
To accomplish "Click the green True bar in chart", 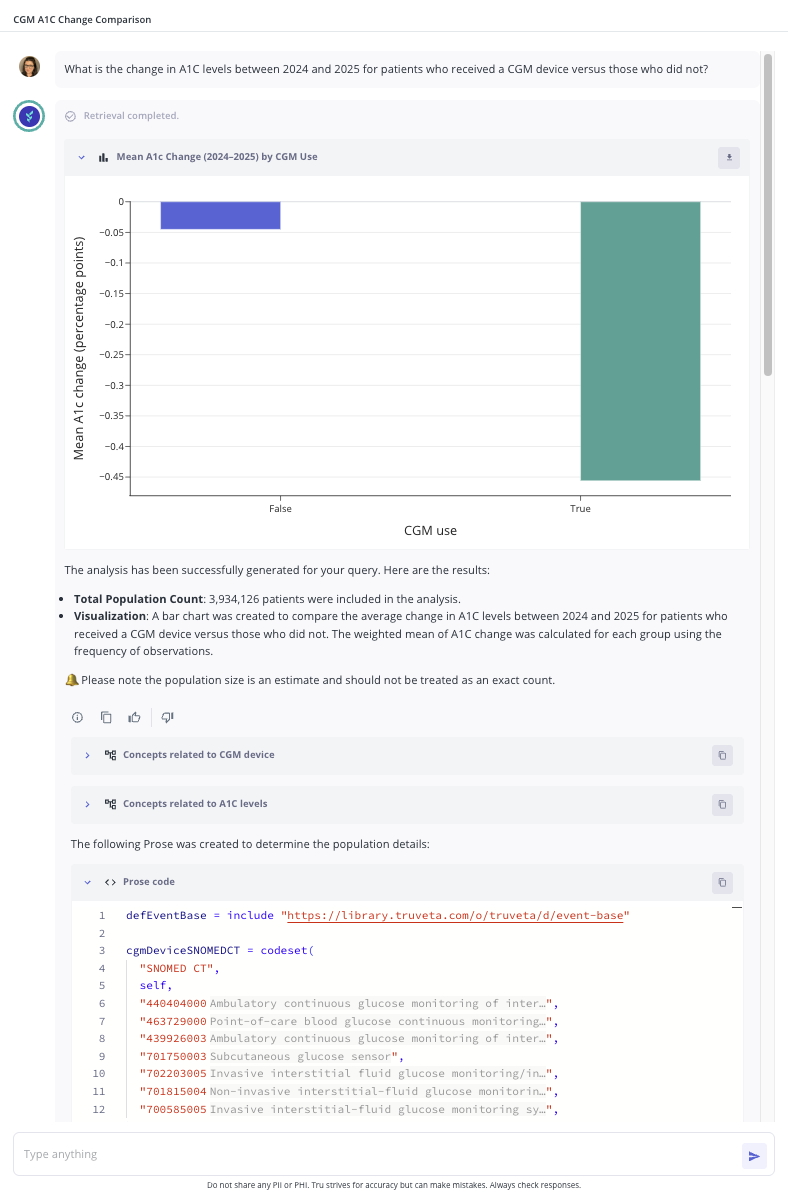I will [x=640, y=340].
